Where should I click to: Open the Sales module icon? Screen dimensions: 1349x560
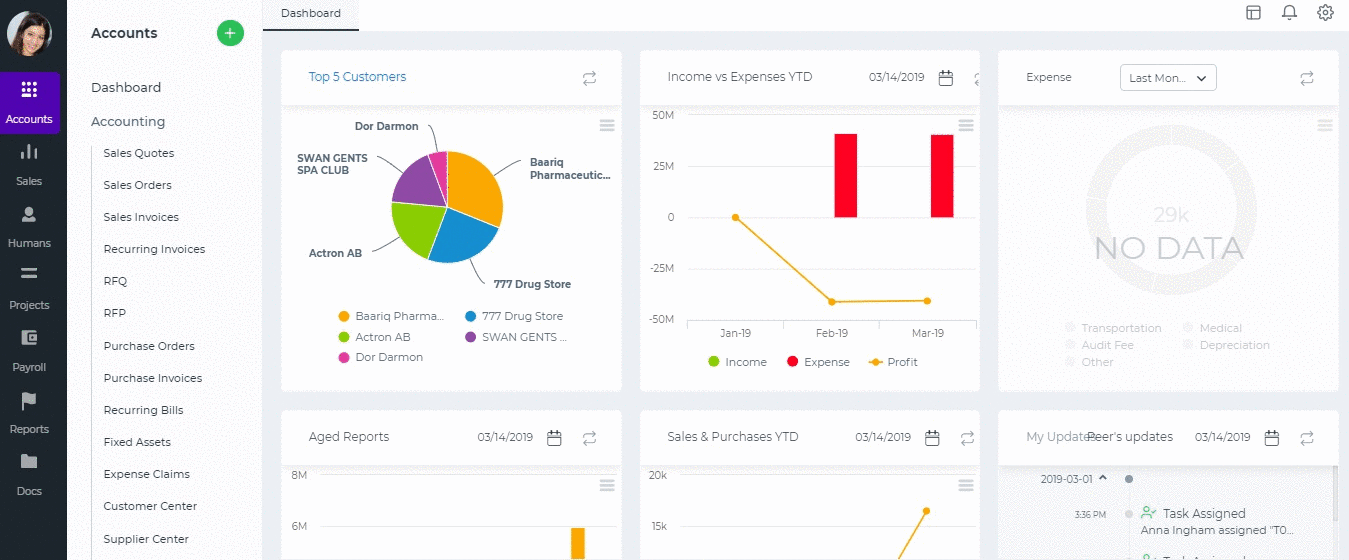pyautogui.click(x=29, y=152)
